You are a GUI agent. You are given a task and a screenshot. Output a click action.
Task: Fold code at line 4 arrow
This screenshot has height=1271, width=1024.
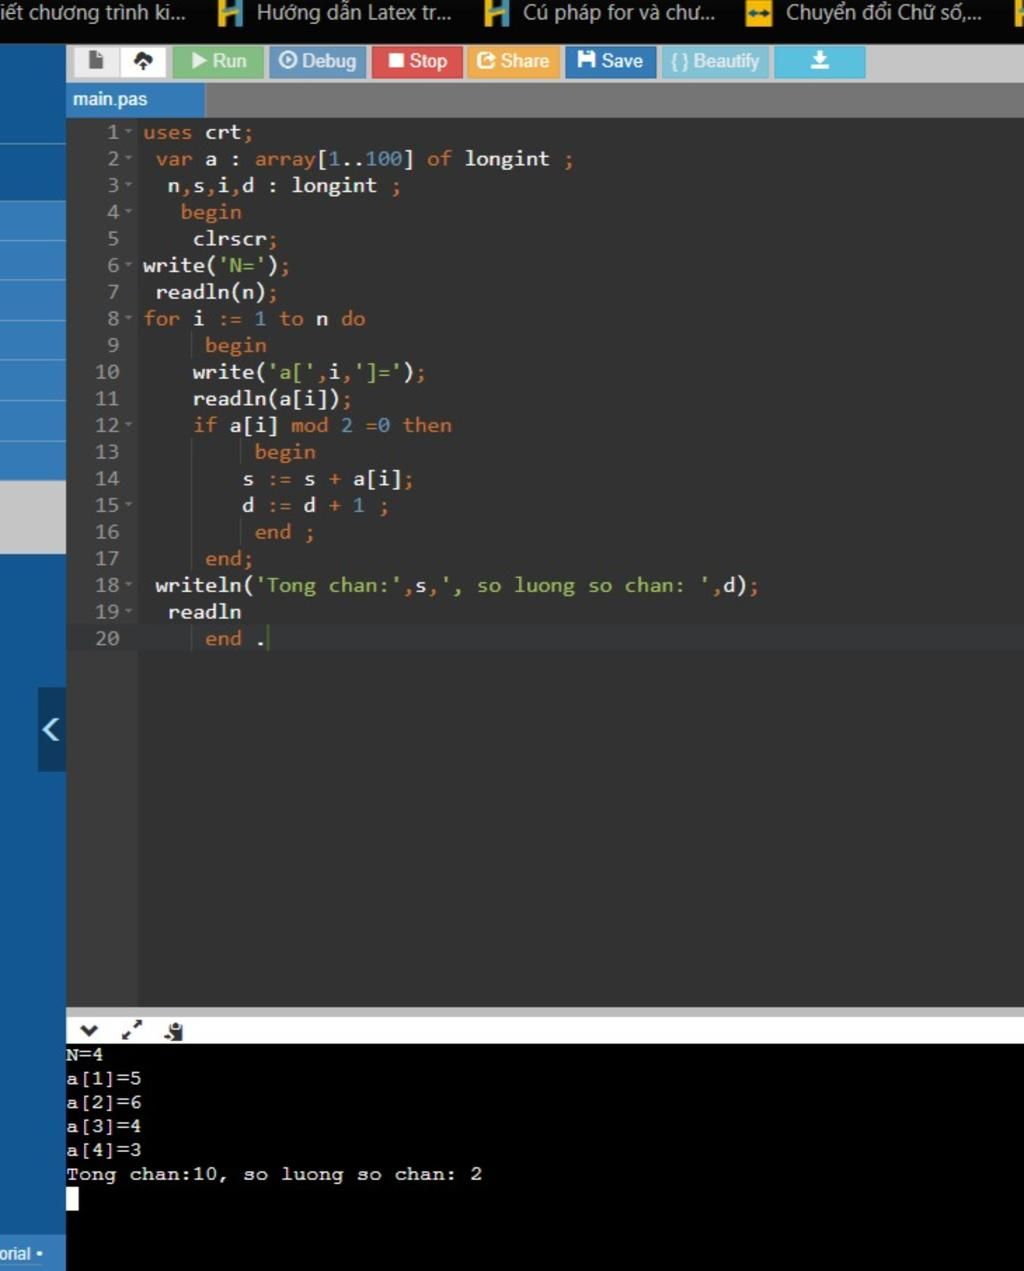[x=128, y=212]
